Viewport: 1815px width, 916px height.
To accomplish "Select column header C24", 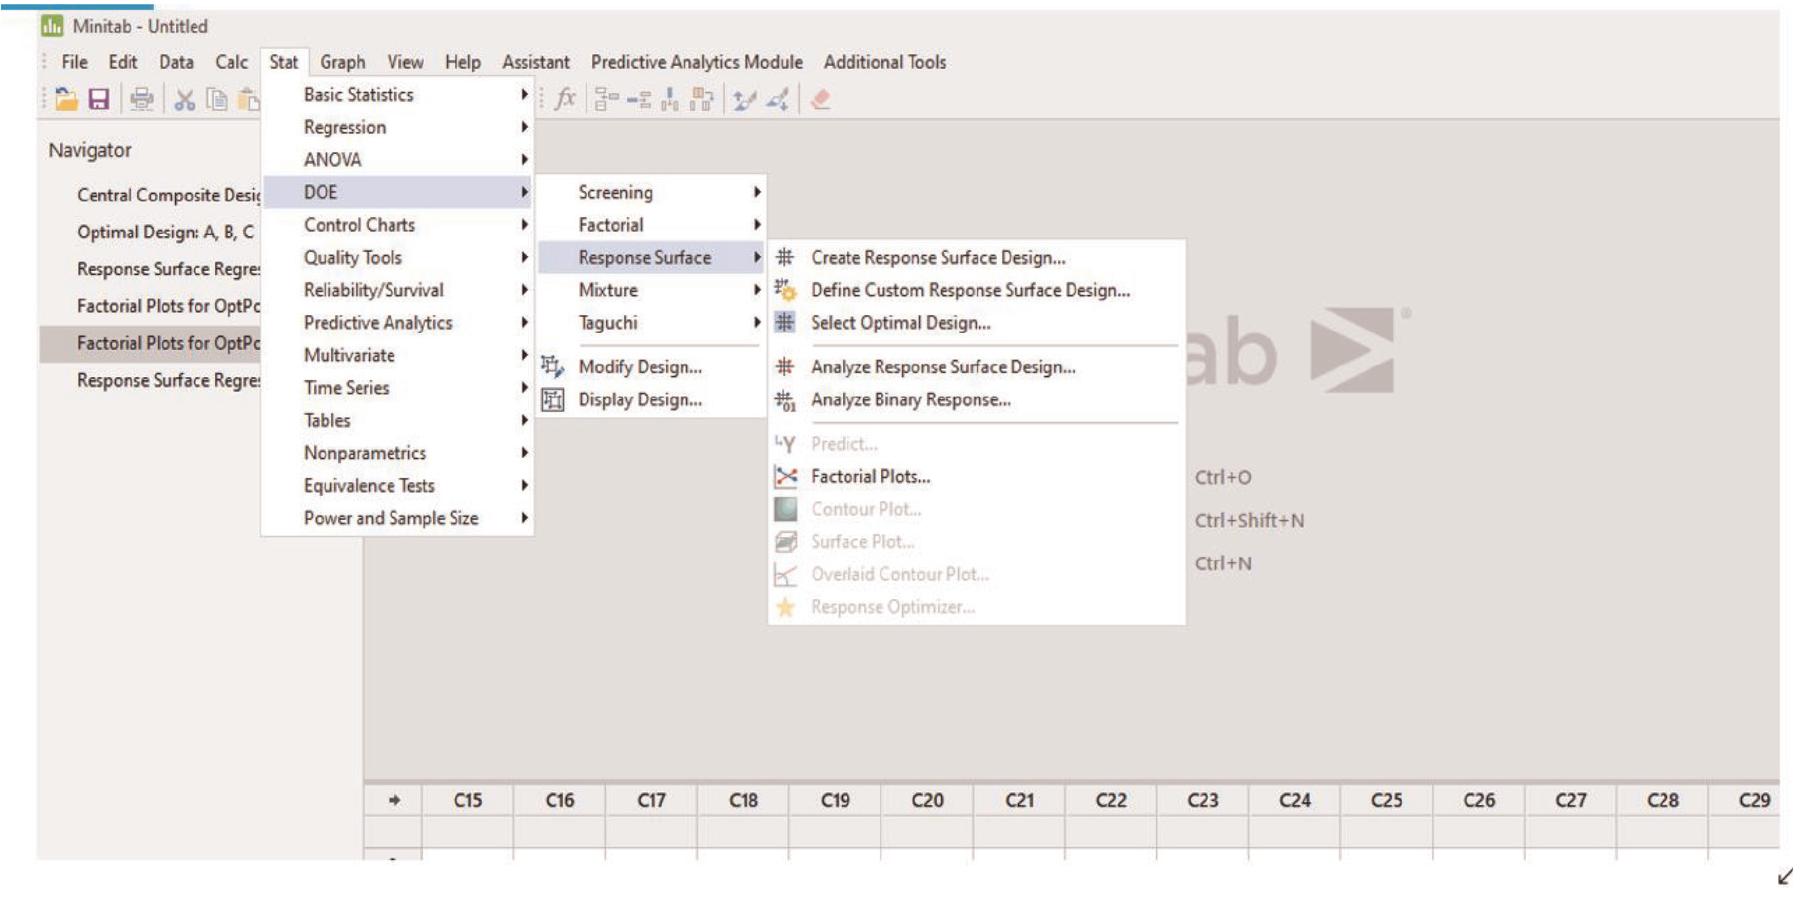I will point(1294,800).
